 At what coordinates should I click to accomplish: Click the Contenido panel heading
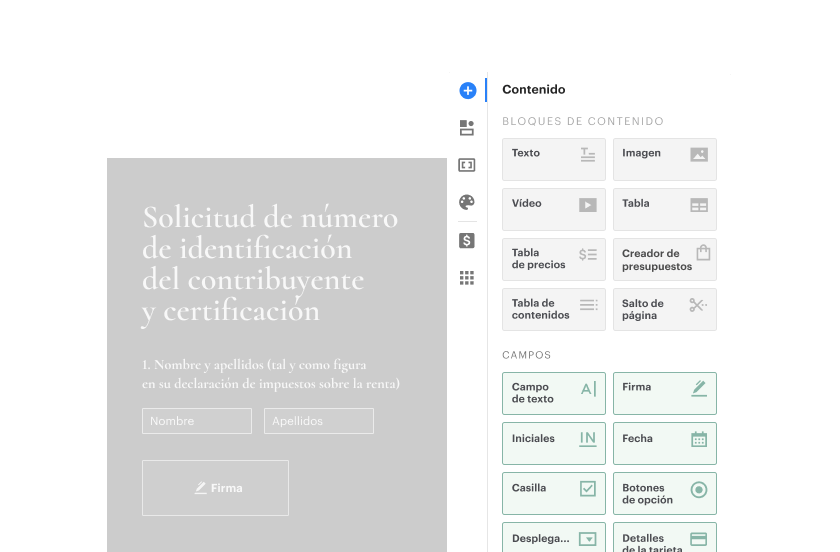point(534,89)
